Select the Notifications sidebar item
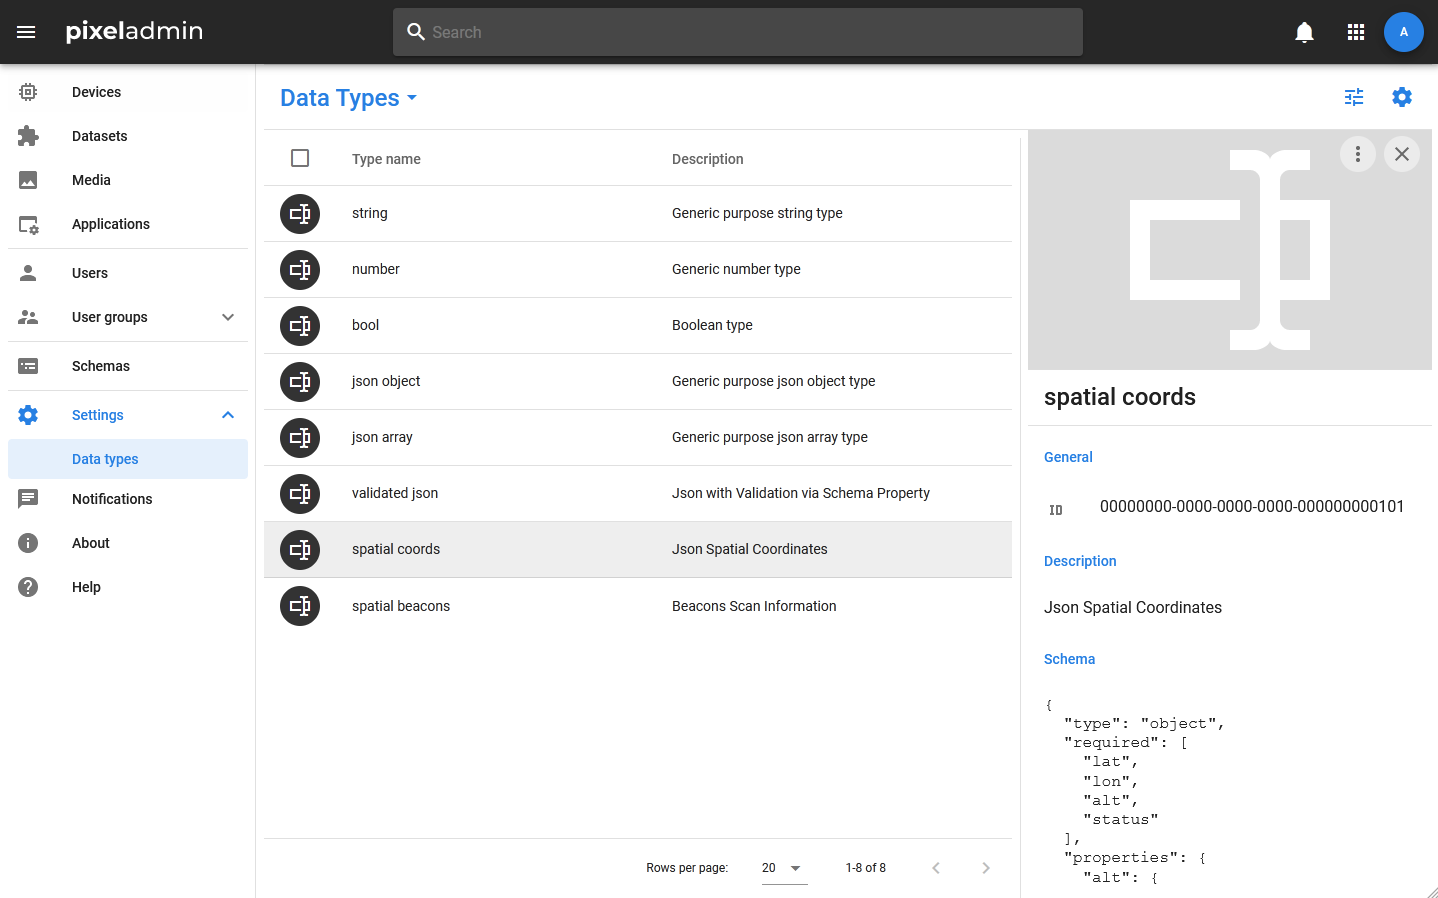Screen dimensions: 1438x898 tap(112, 499)
